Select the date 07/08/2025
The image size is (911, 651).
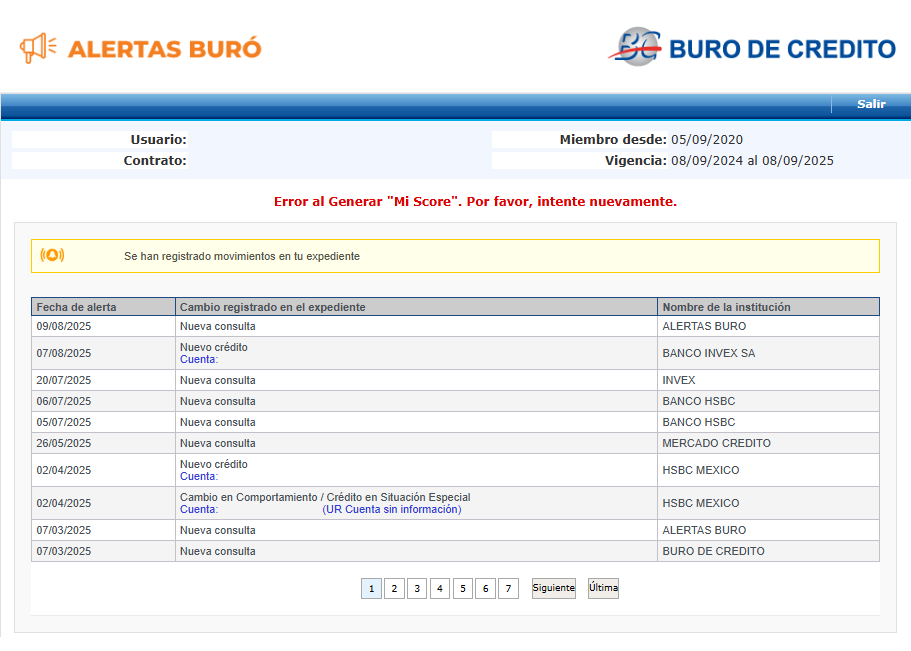[64, 353]
